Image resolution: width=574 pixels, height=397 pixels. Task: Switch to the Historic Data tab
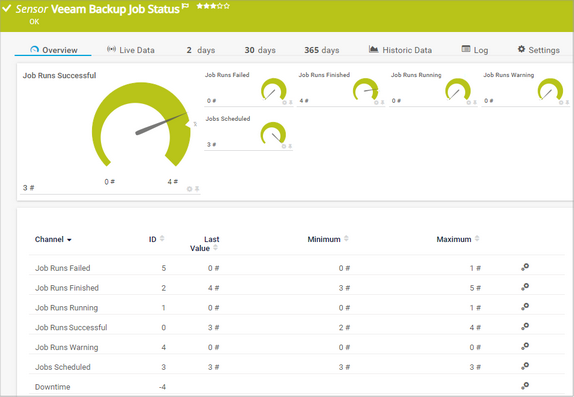point(400,50)
